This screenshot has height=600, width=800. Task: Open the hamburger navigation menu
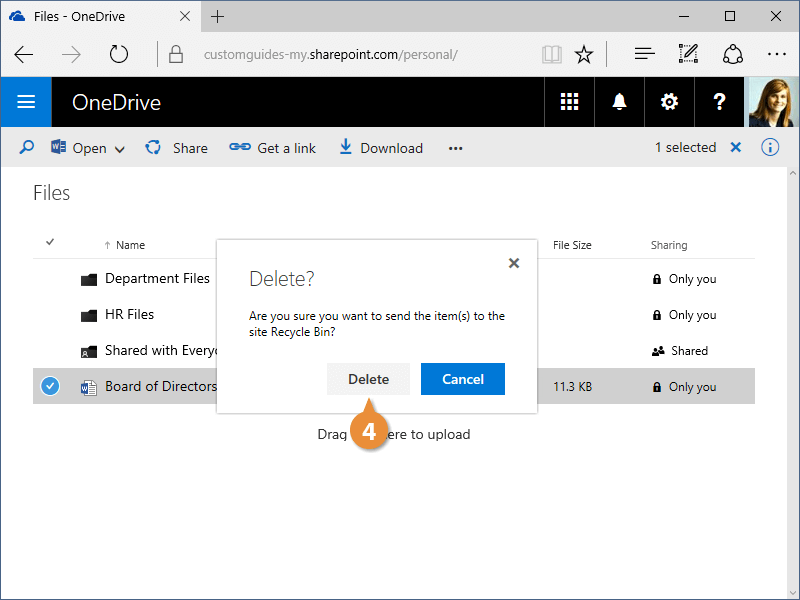26,102
